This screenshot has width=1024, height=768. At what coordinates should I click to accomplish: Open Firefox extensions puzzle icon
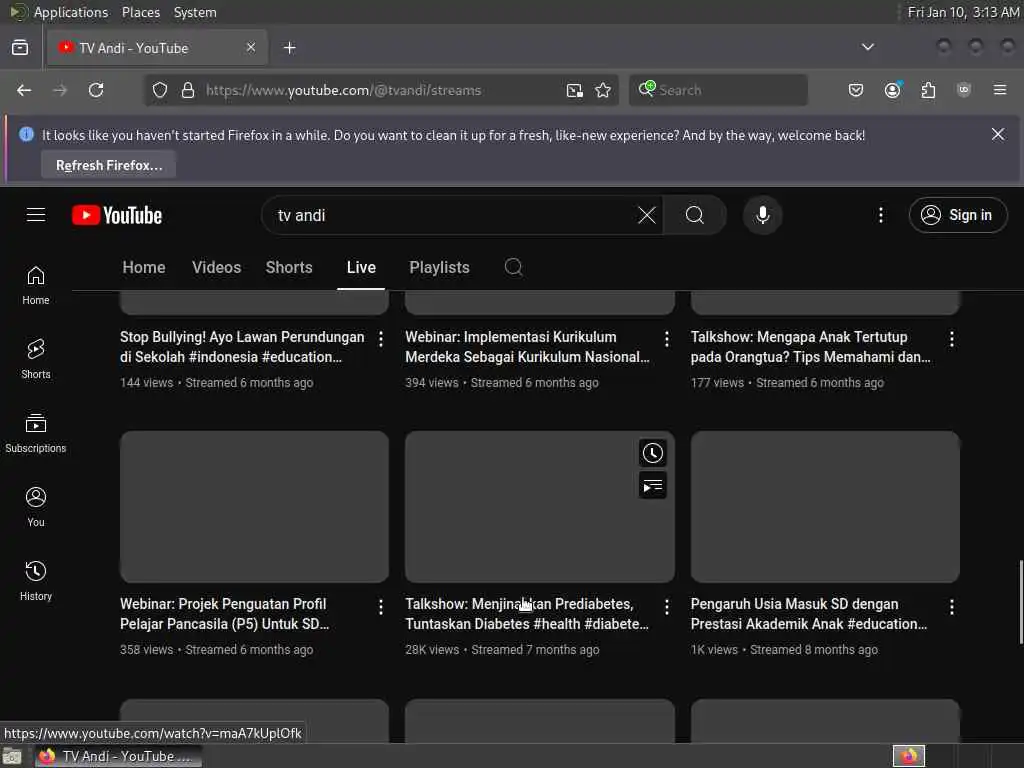click(928, 90)
